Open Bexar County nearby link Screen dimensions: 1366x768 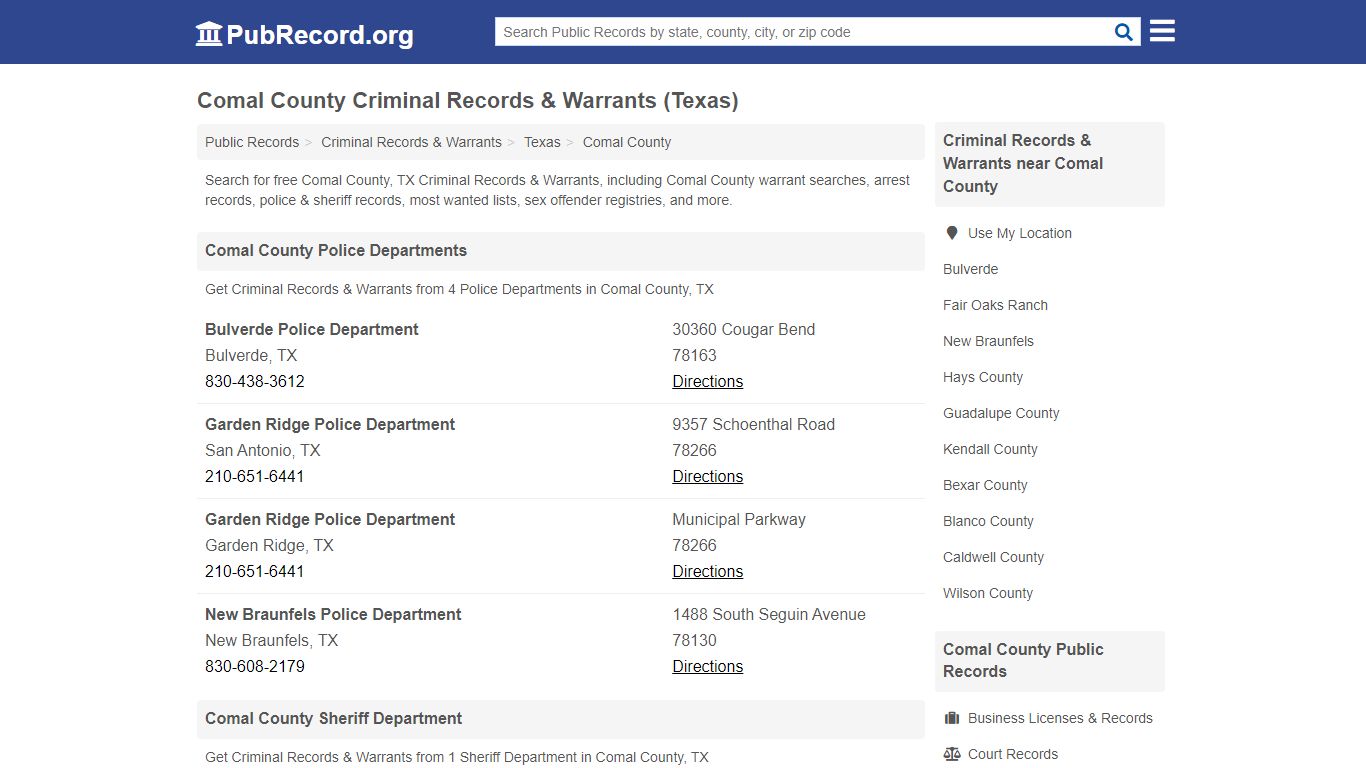pyautogui.click(x=985, y=485)
